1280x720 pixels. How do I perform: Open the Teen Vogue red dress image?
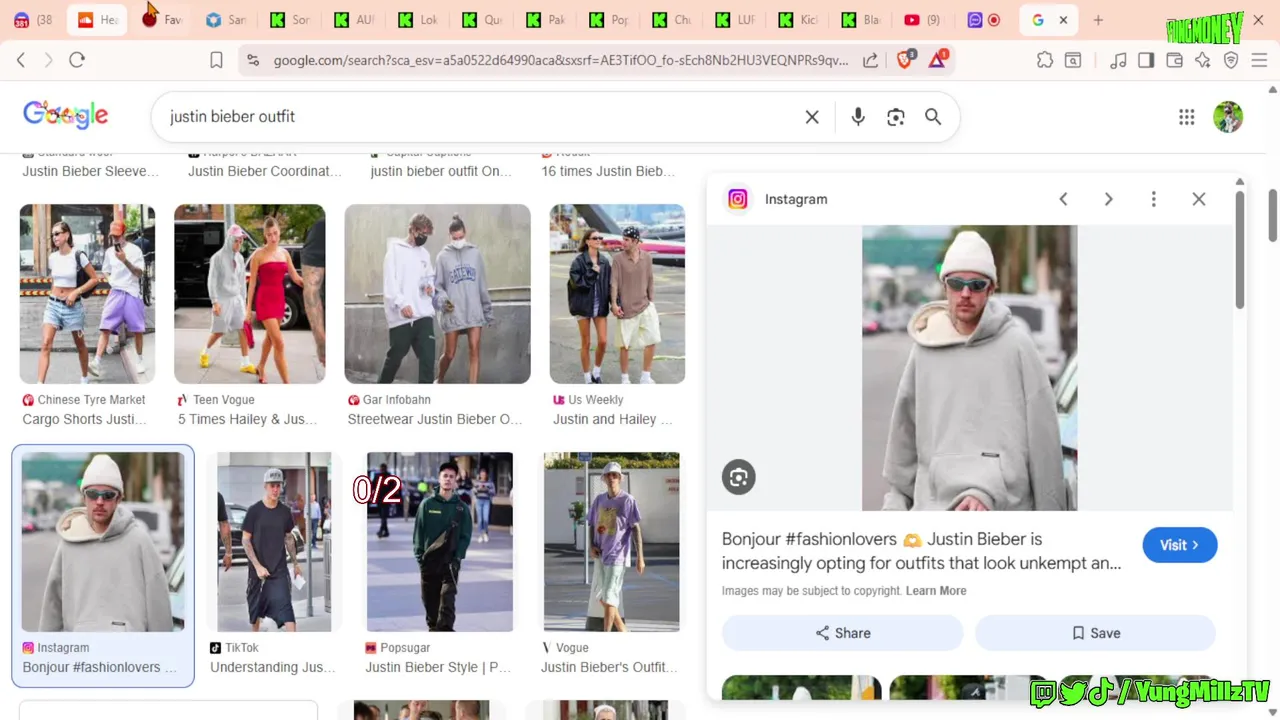tap(250, 294)
